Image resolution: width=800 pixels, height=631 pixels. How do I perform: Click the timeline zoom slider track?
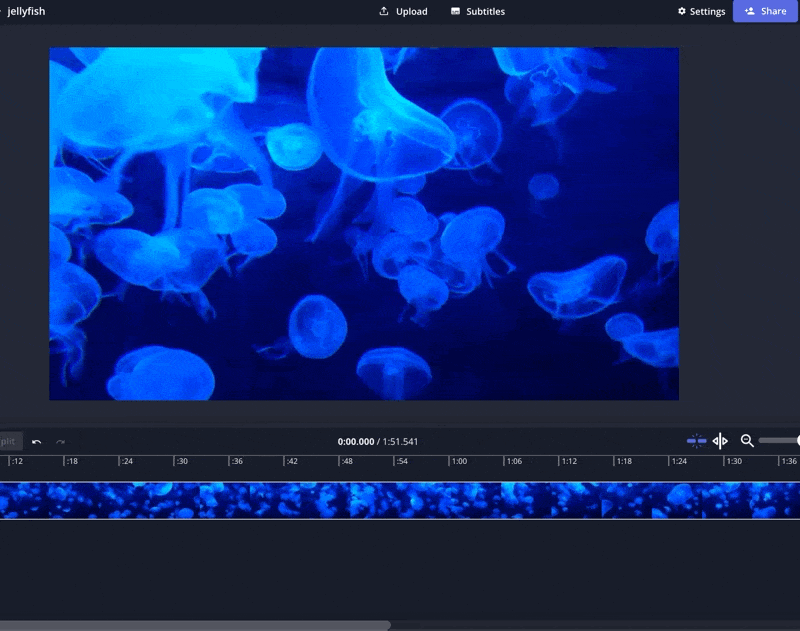click(x=778, y=441)
